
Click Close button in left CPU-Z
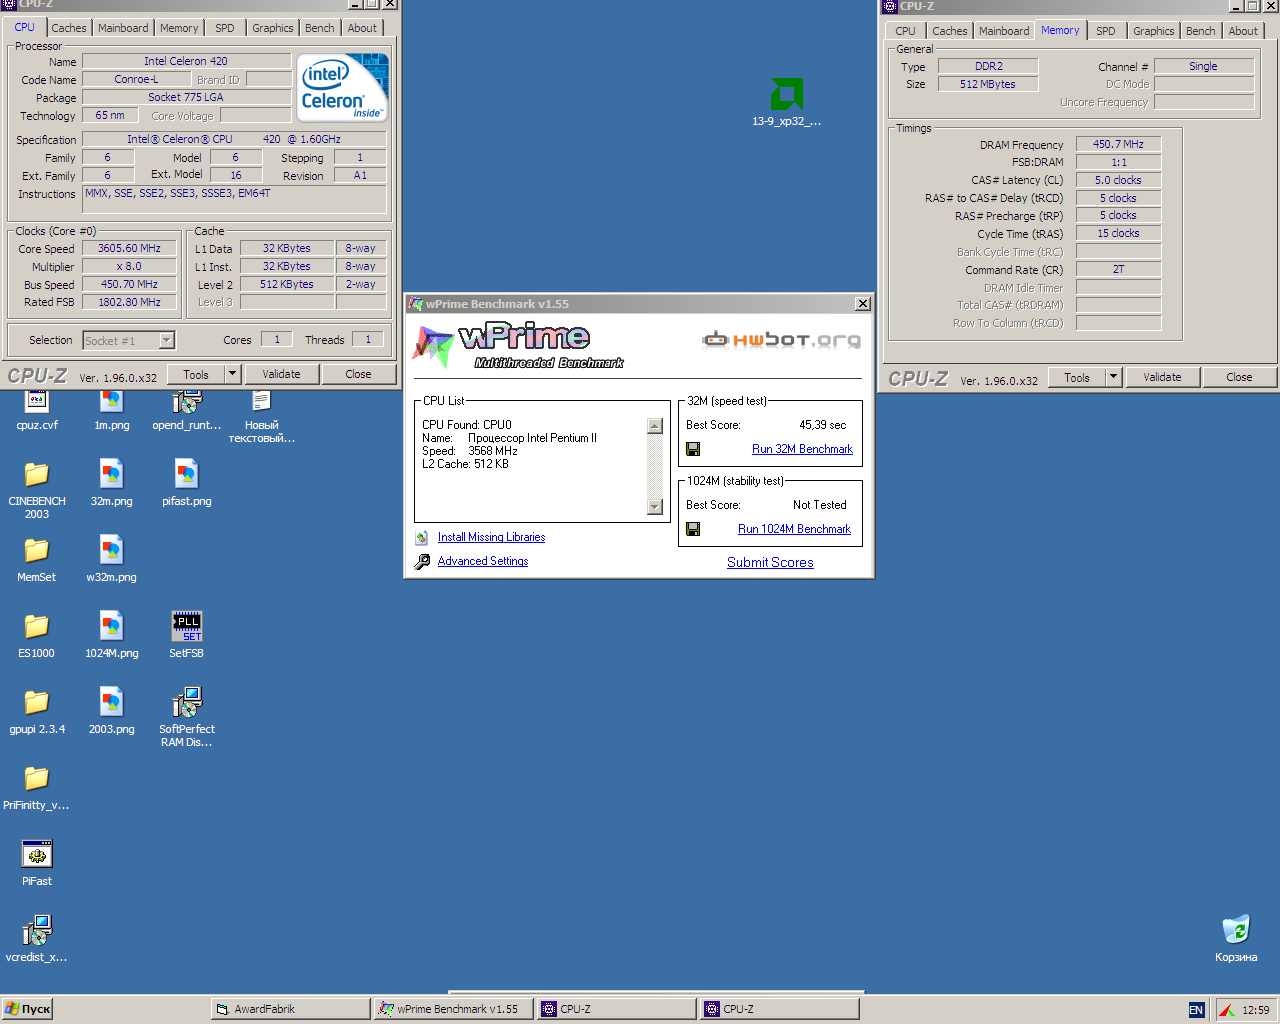[358, 374]
